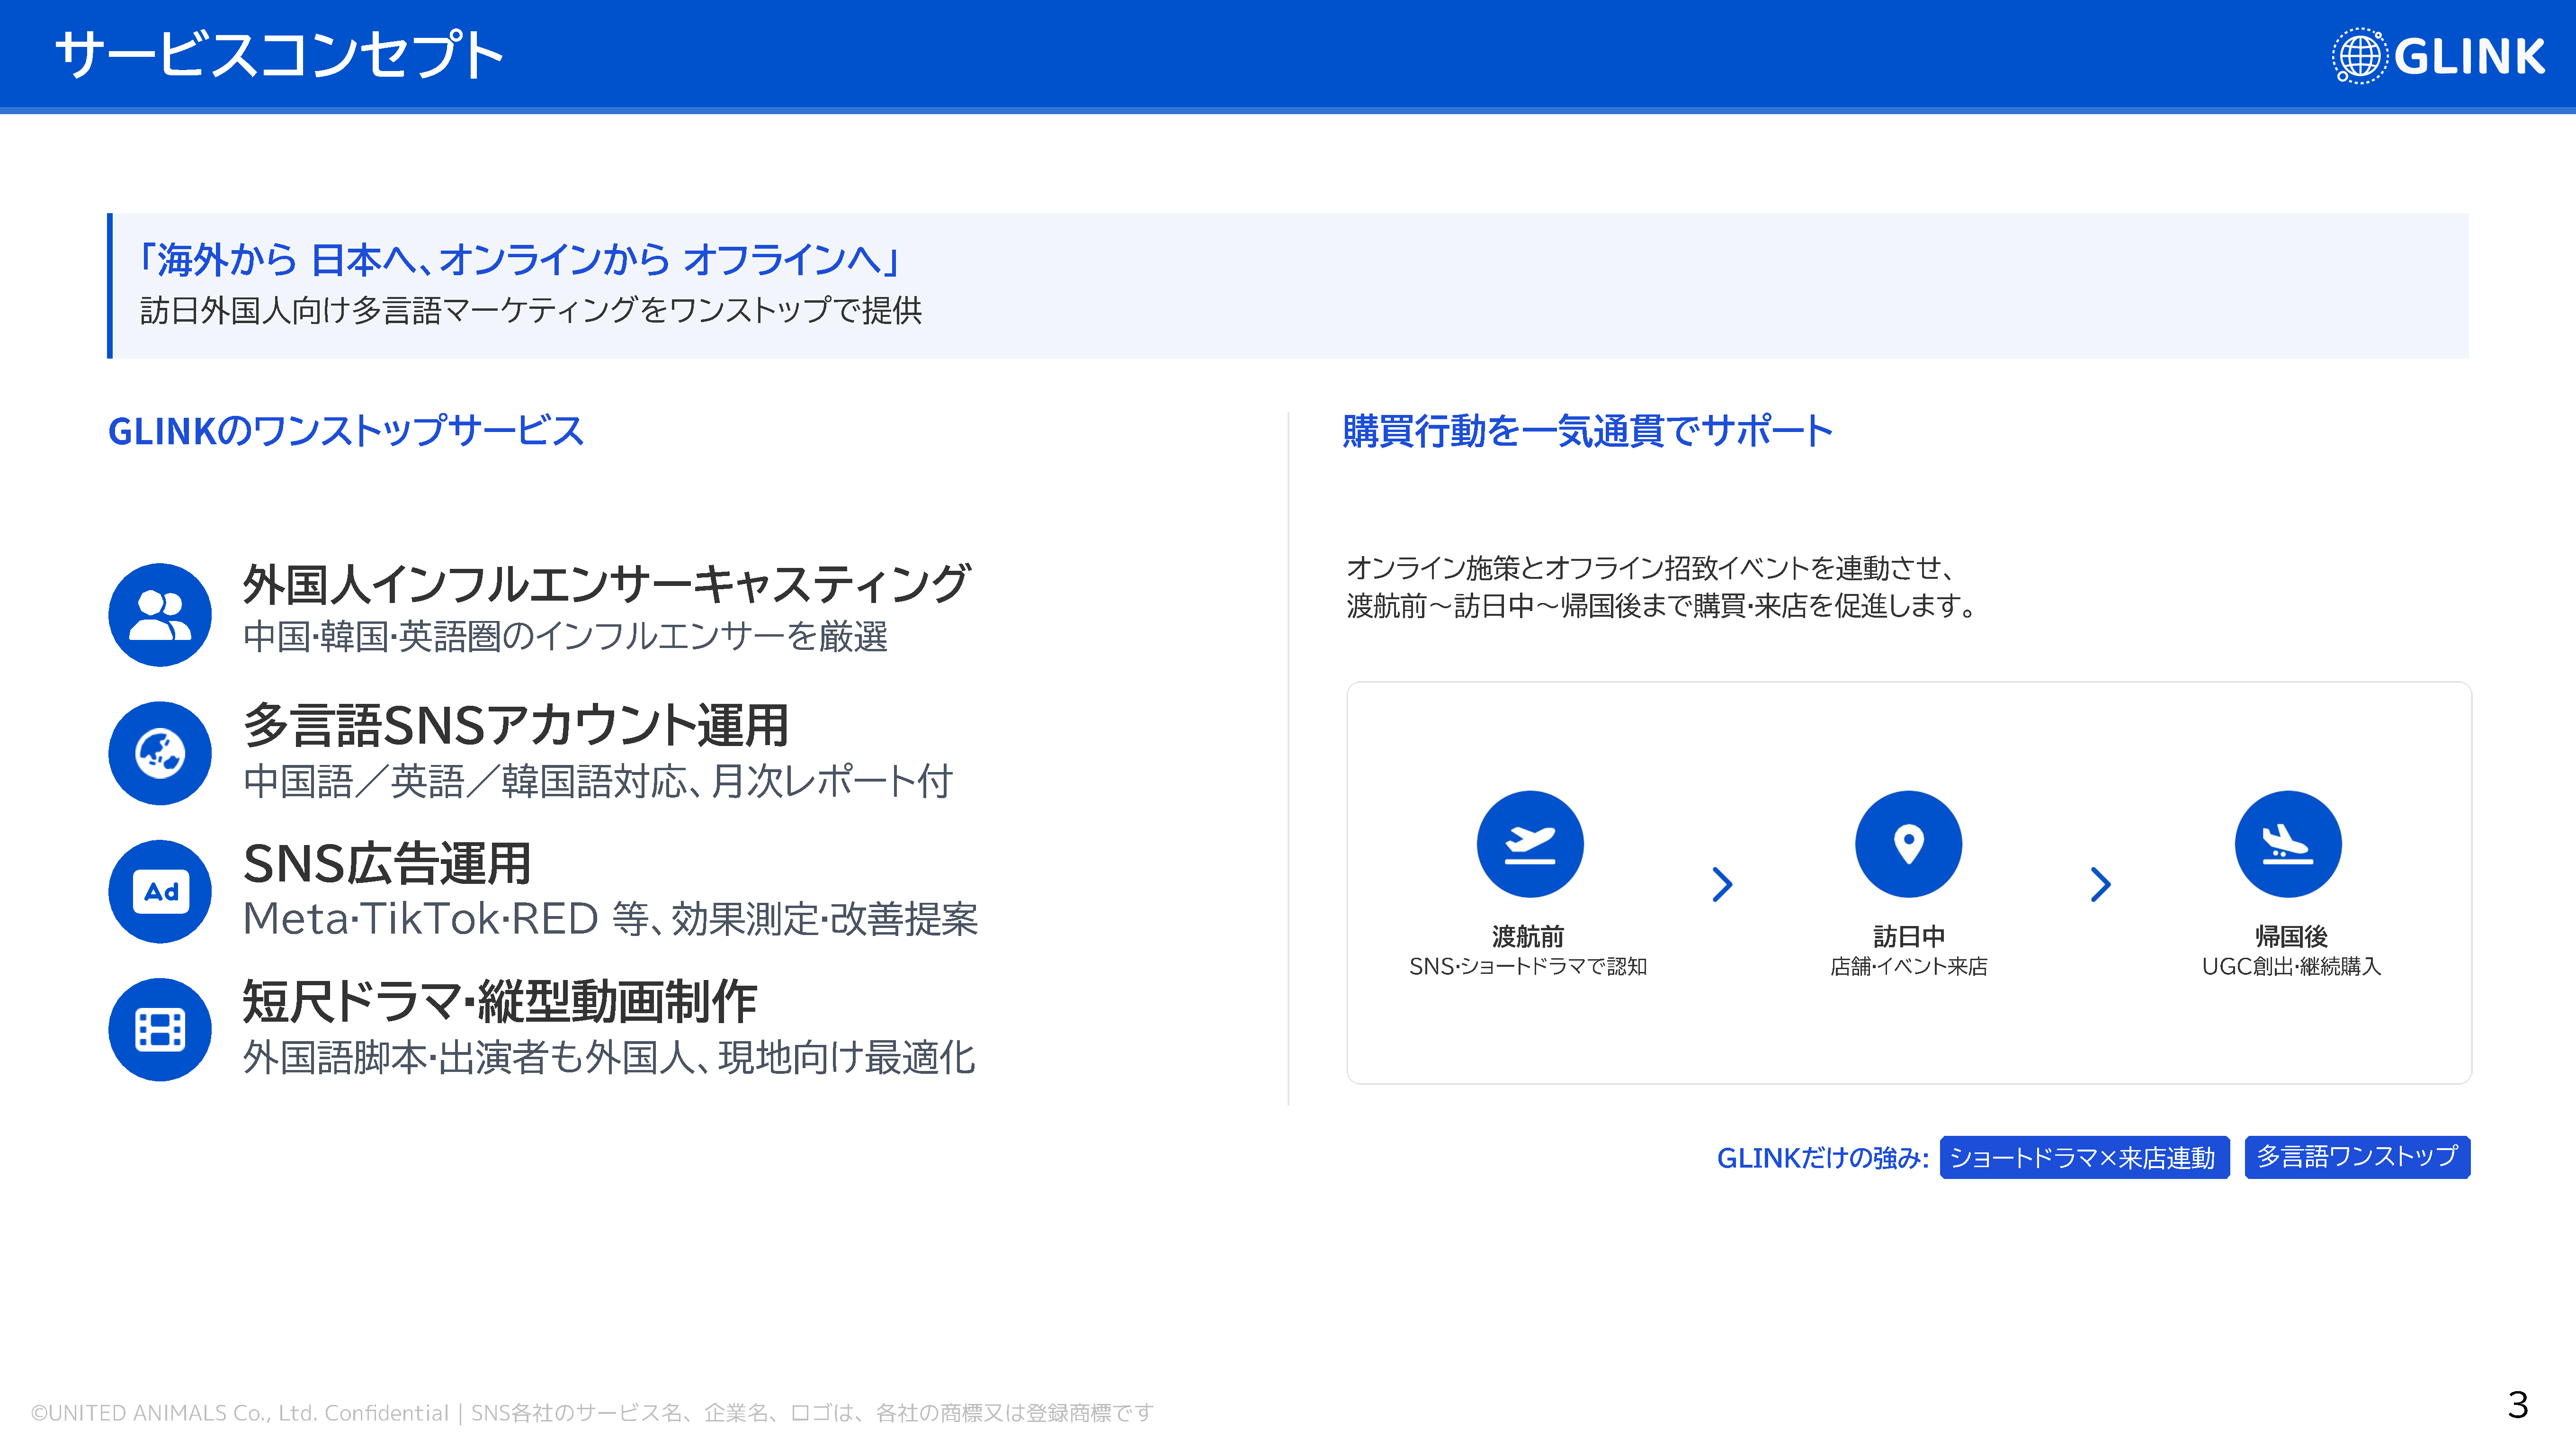This screenshot has width=2576, height=1448.
Task: Click the UNITED ANIMALS copyright footer text
Action: pos(592,1412)
